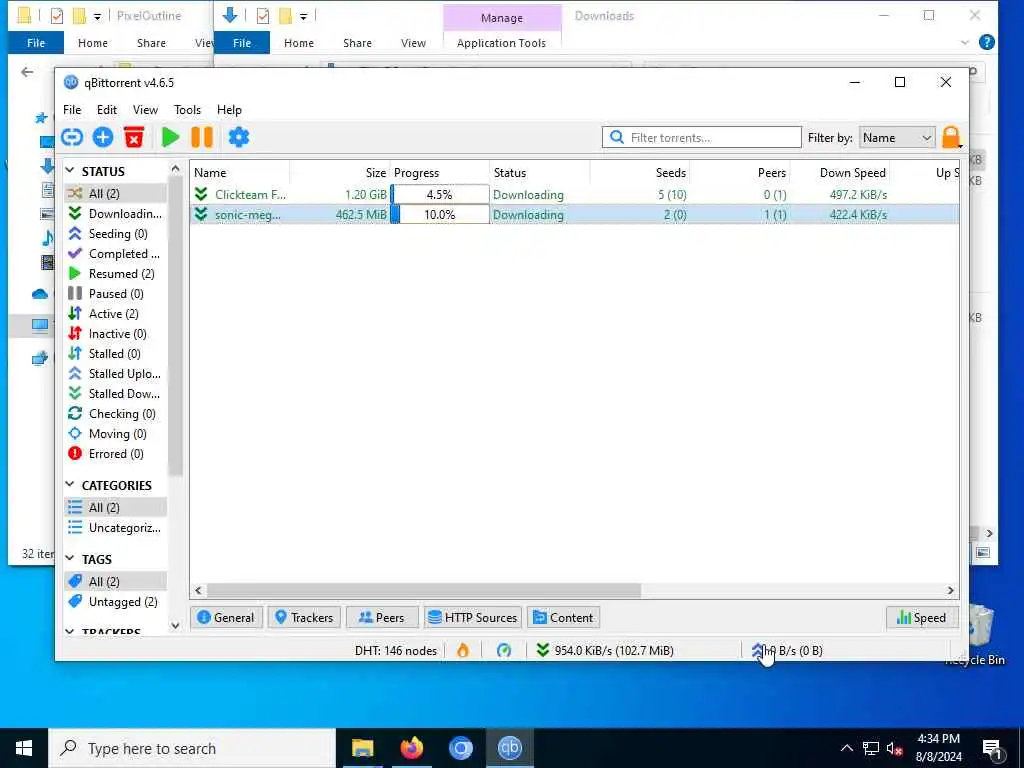This screenshot has height=768, width=1024.
Task: Select the Completed status filter
Action: point(115,254)
